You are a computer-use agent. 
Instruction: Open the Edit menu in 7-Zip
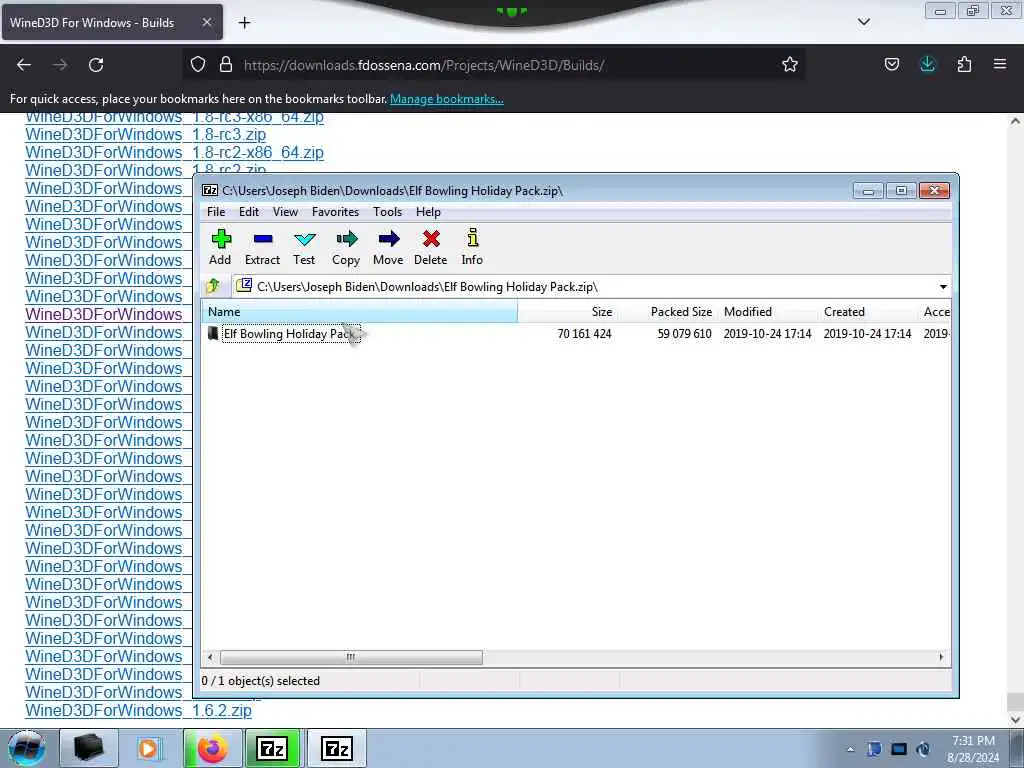249,212
